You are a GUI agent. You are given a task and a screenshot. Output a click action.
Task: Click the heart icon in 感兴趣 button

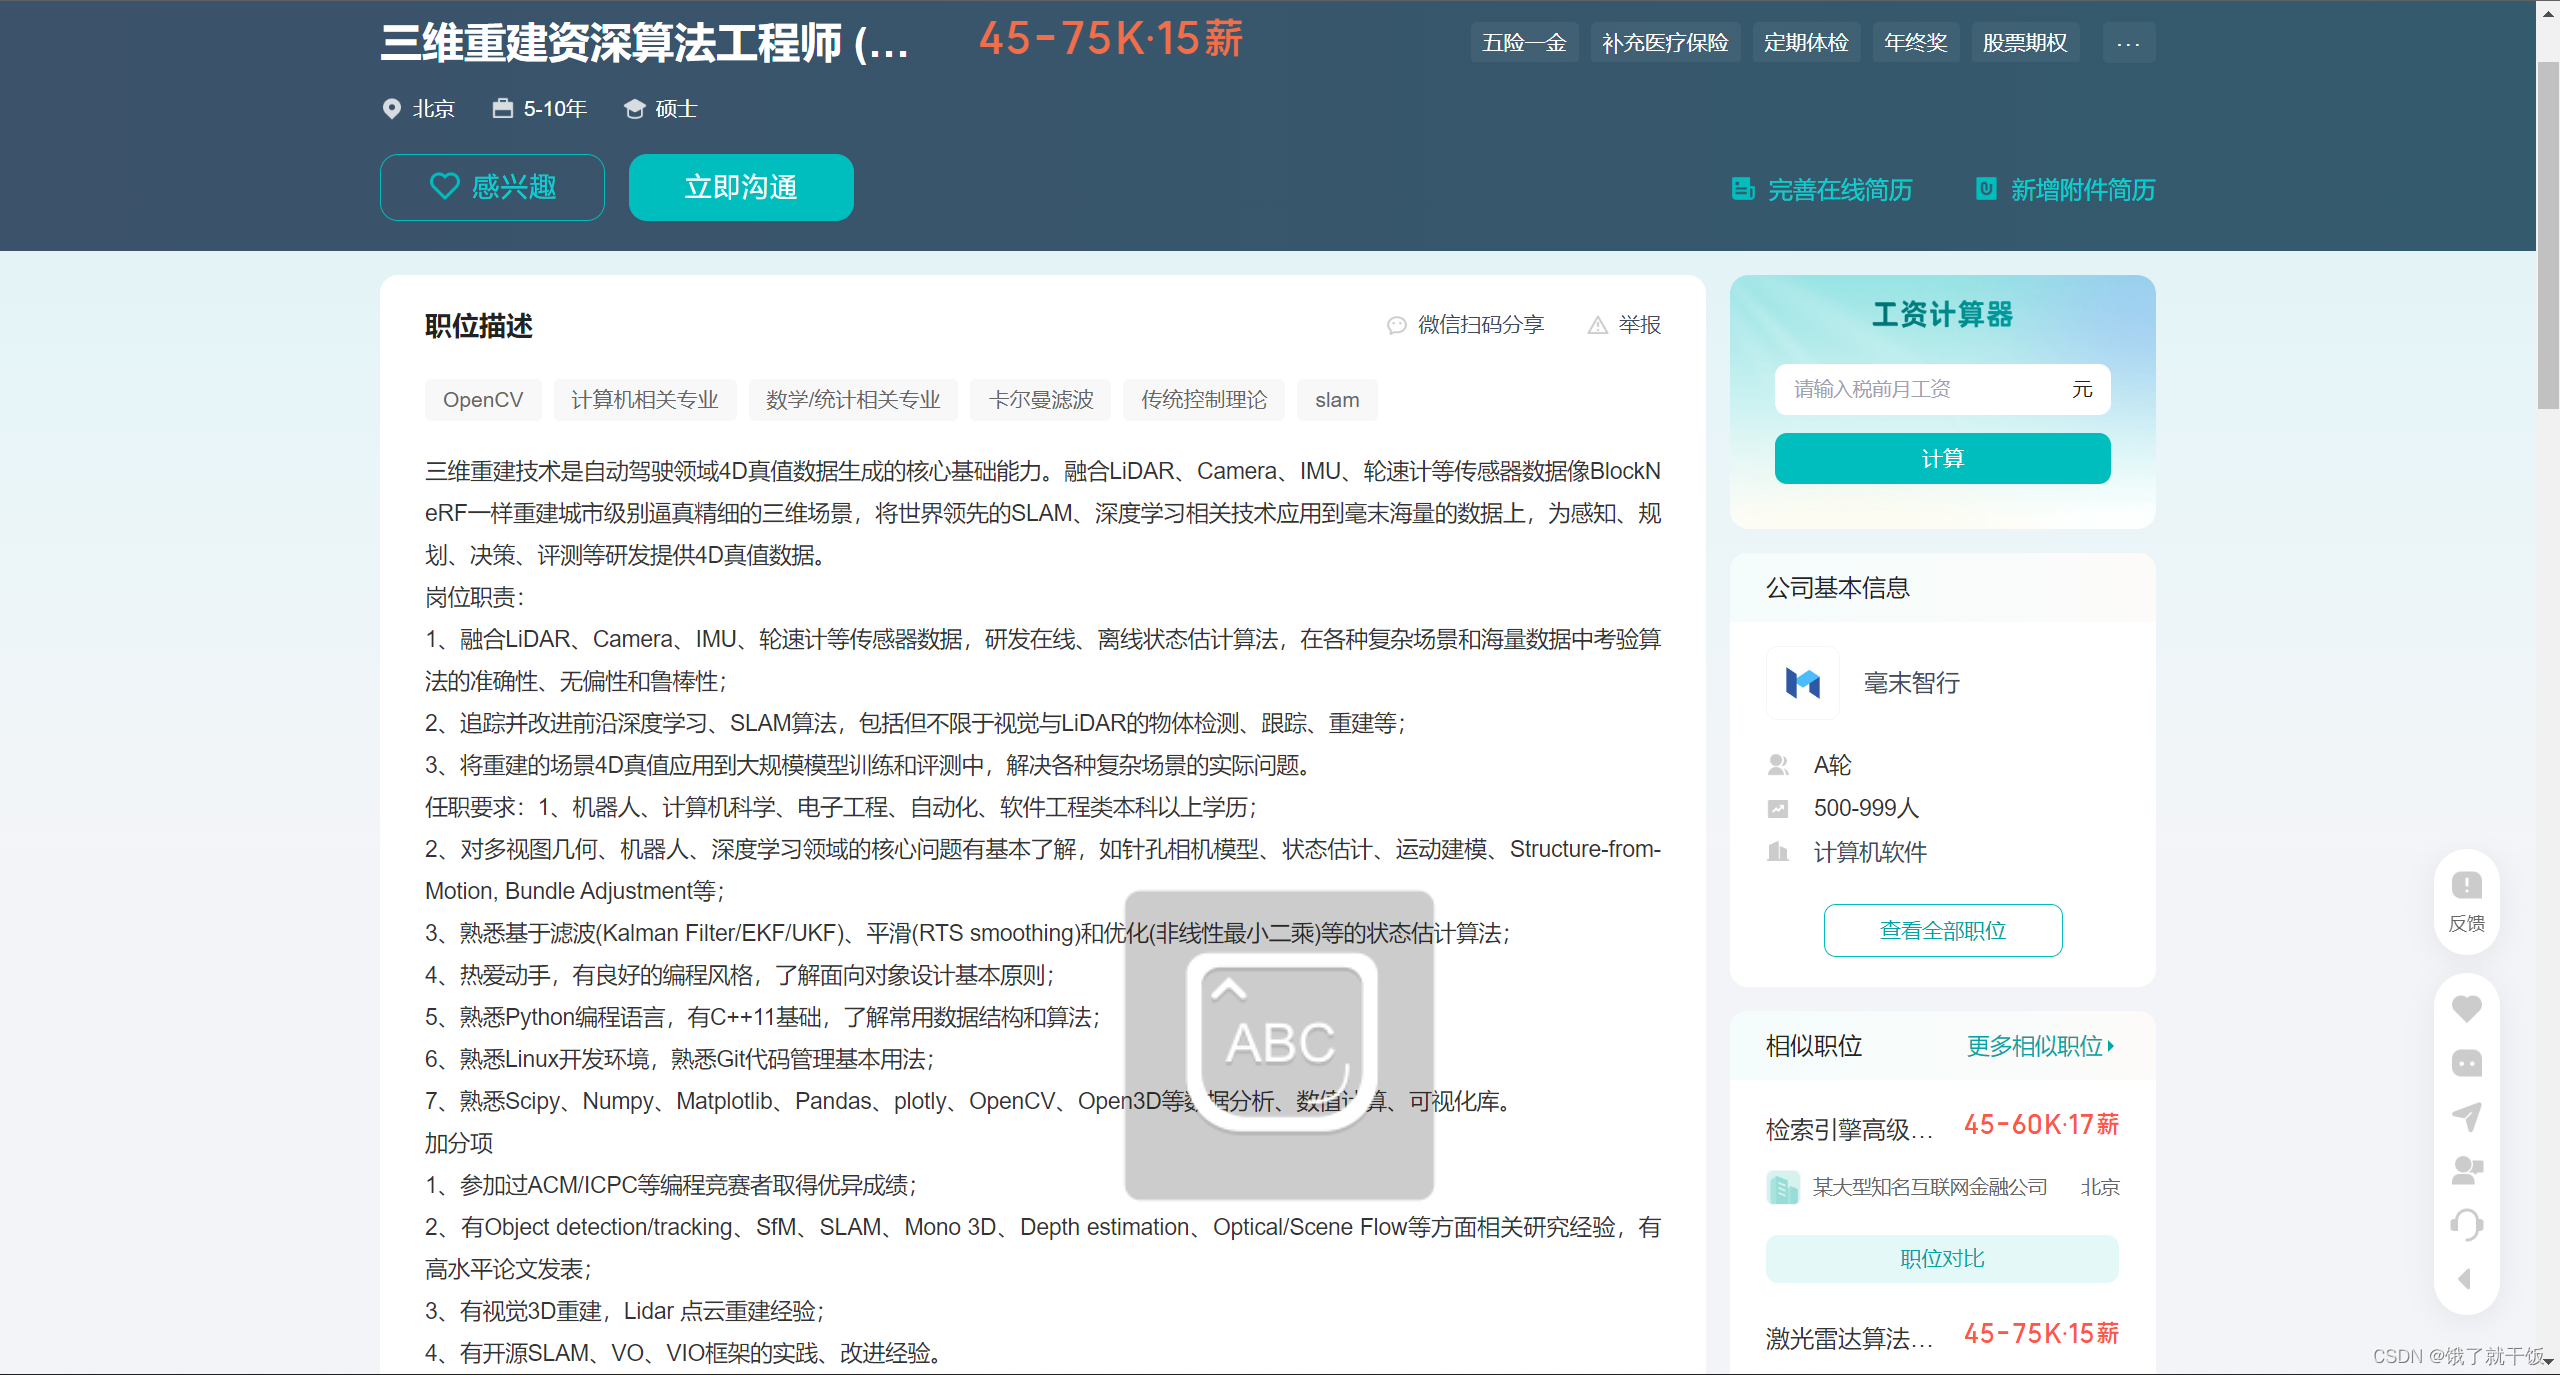pyautogui.click(x=444, y=187)
